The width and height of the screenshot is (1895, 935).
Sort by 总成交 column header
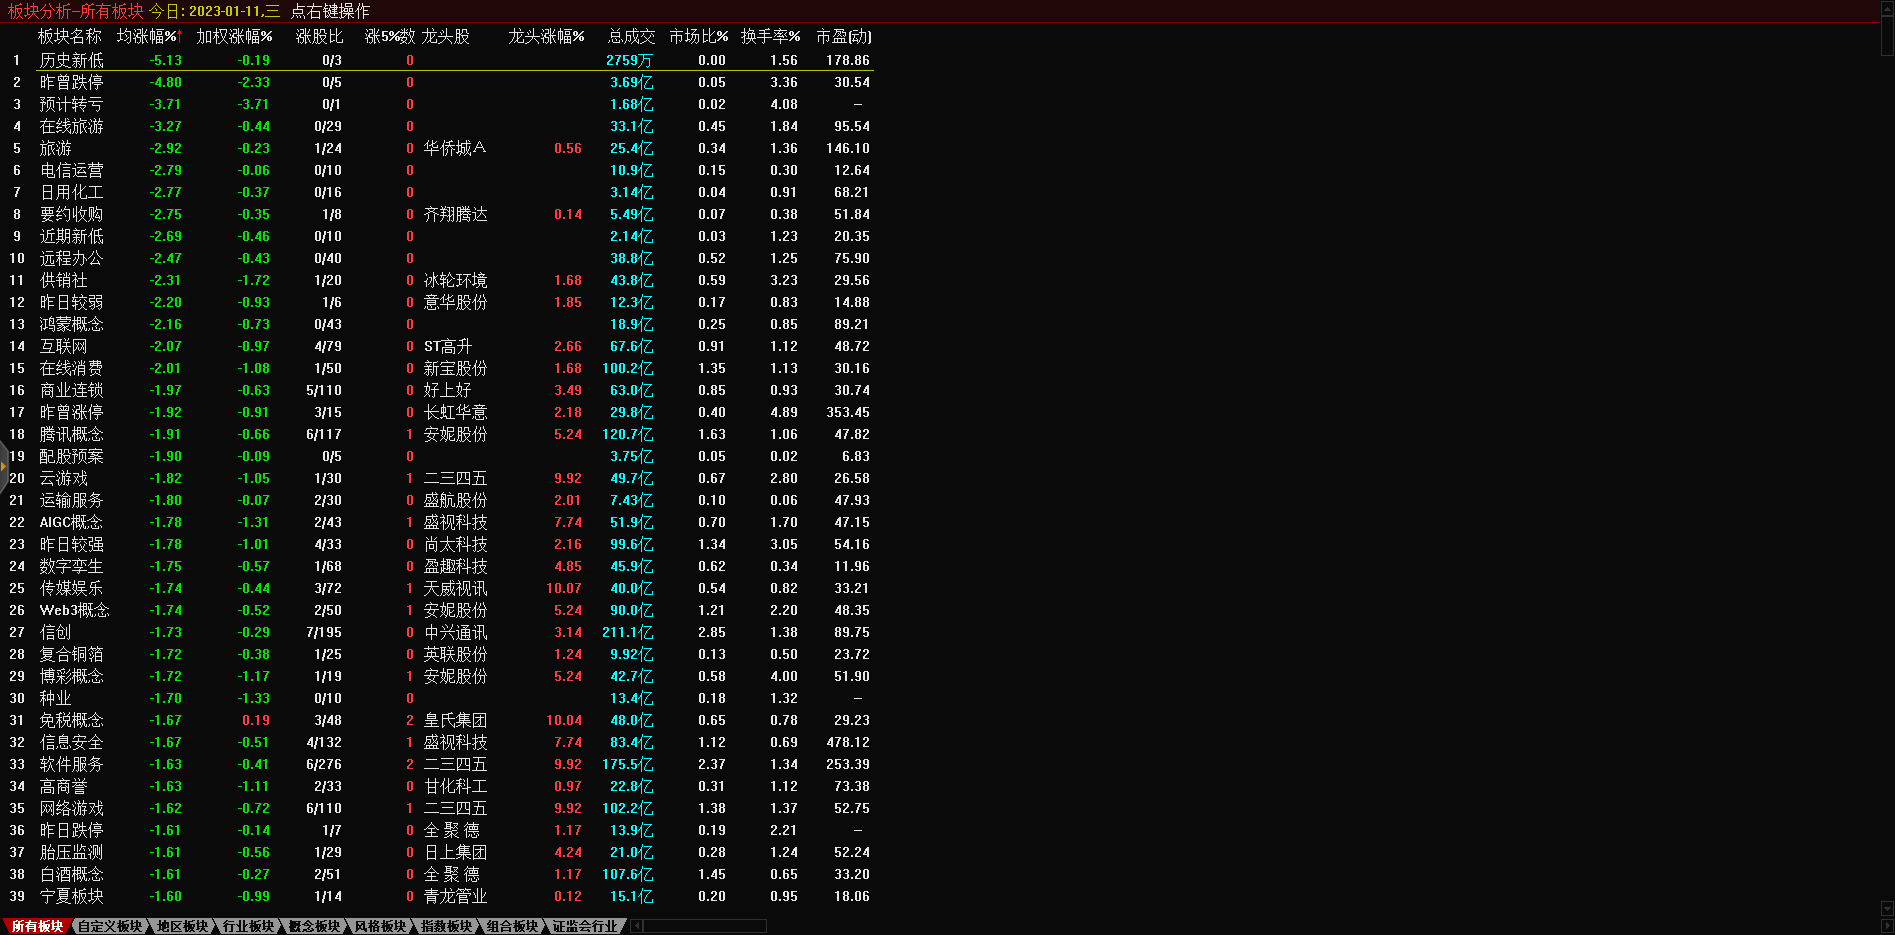[x=631, y=36]
